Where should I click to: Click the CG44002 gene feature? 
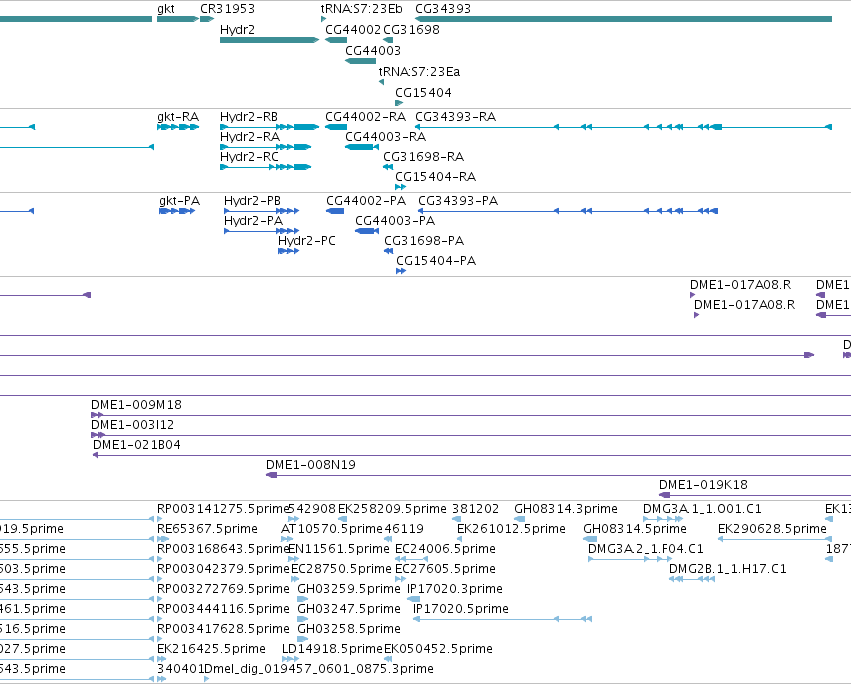(336, 40)
